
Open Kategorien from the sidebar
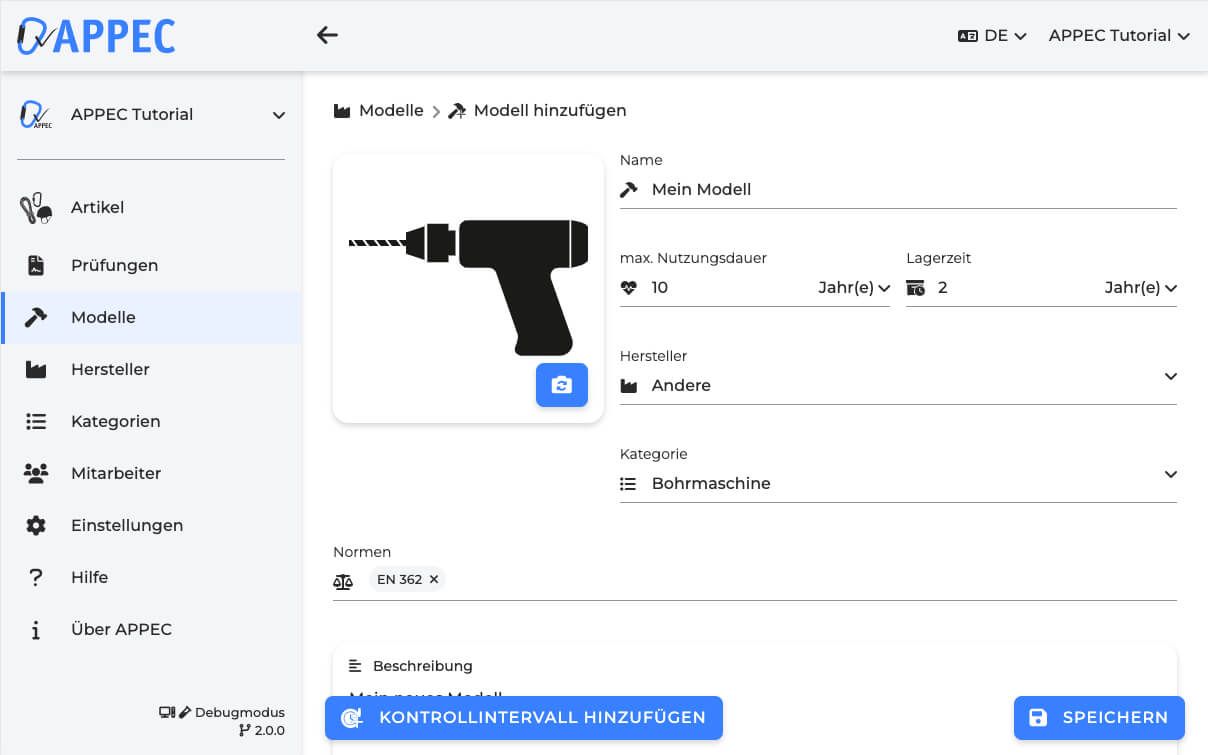(x=116, y=421)
